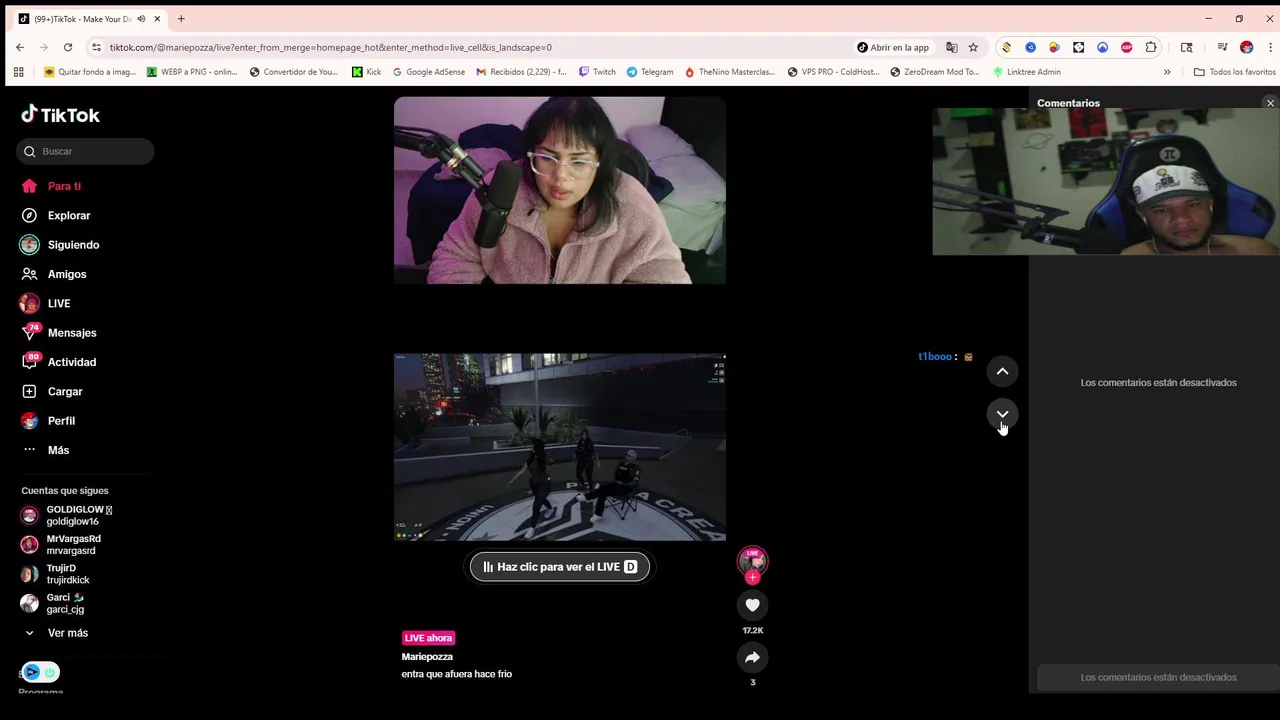Click the Mariepozza username
This screenshot has height=720, width=1280.
tap(427, 657)
